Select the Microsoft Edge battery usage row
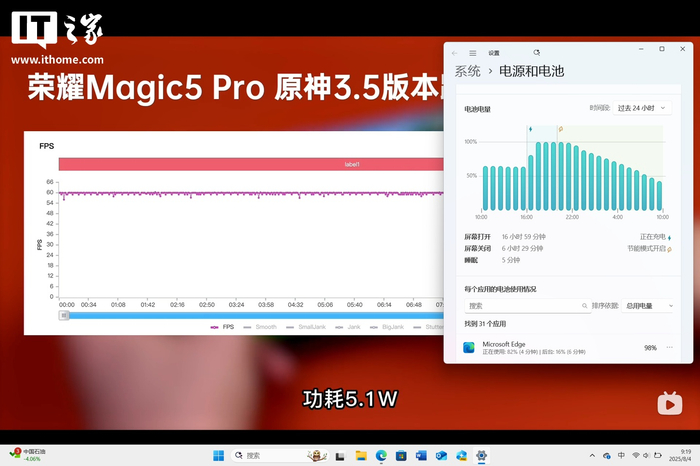The image size is (700, 466). tap(568, 348)
